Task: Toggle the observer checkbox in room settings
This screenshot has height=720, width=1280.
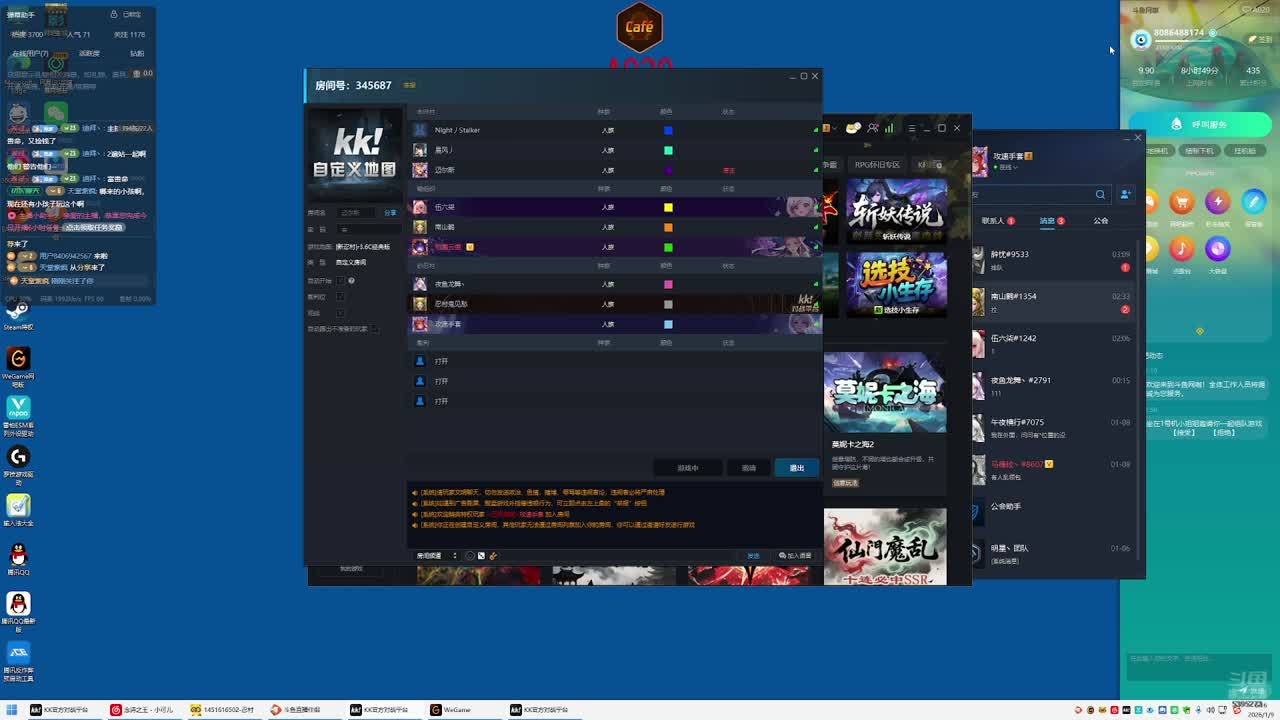Action: [x=340, y=313]
